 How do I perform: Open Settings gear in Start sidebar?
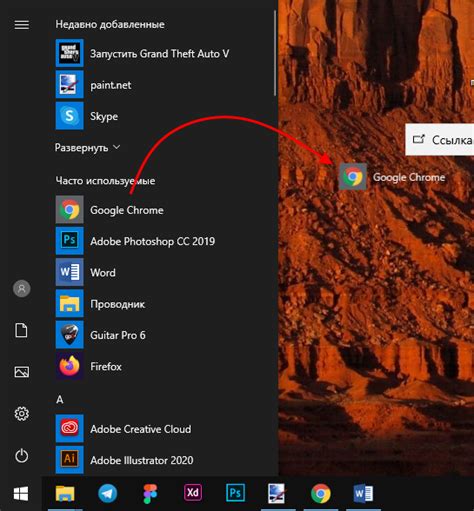coord(22,414)
